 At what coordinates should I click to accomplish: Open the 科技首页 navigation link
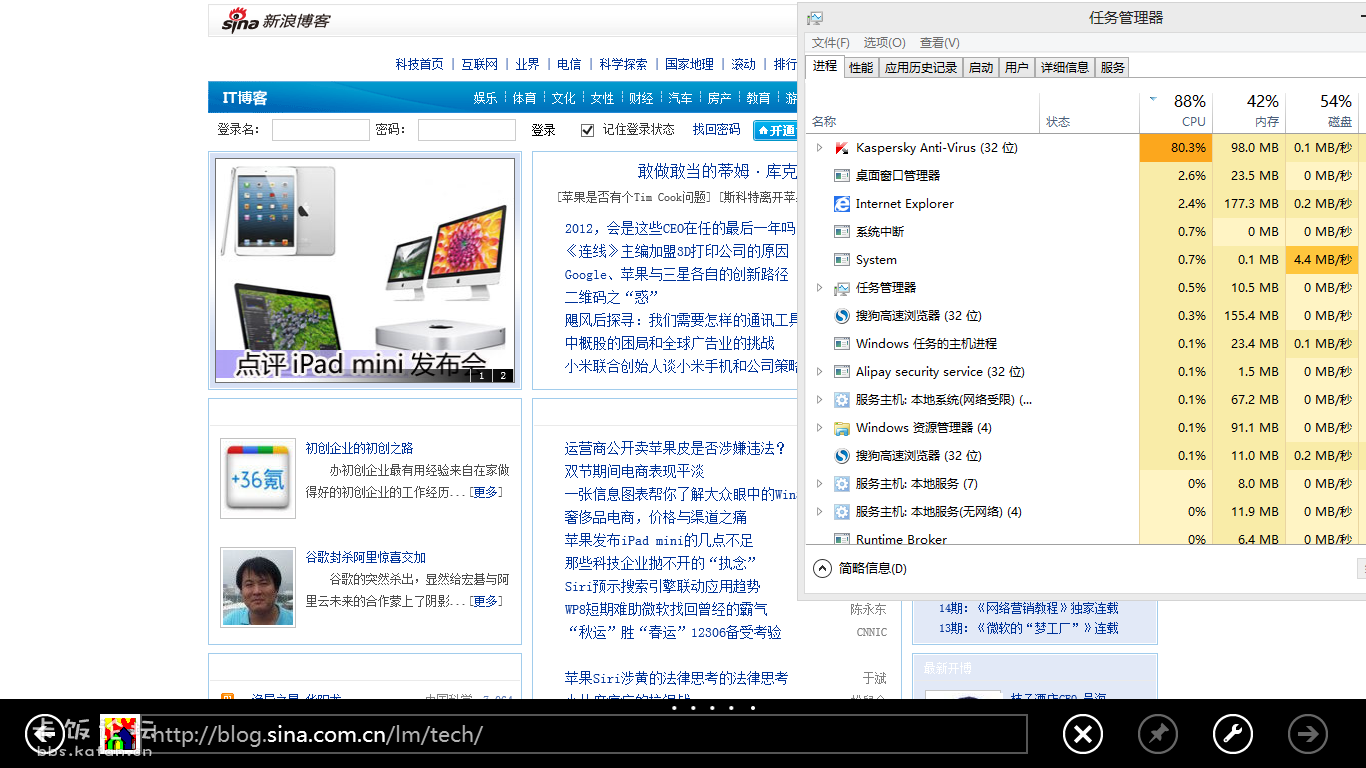click(419, 64)
